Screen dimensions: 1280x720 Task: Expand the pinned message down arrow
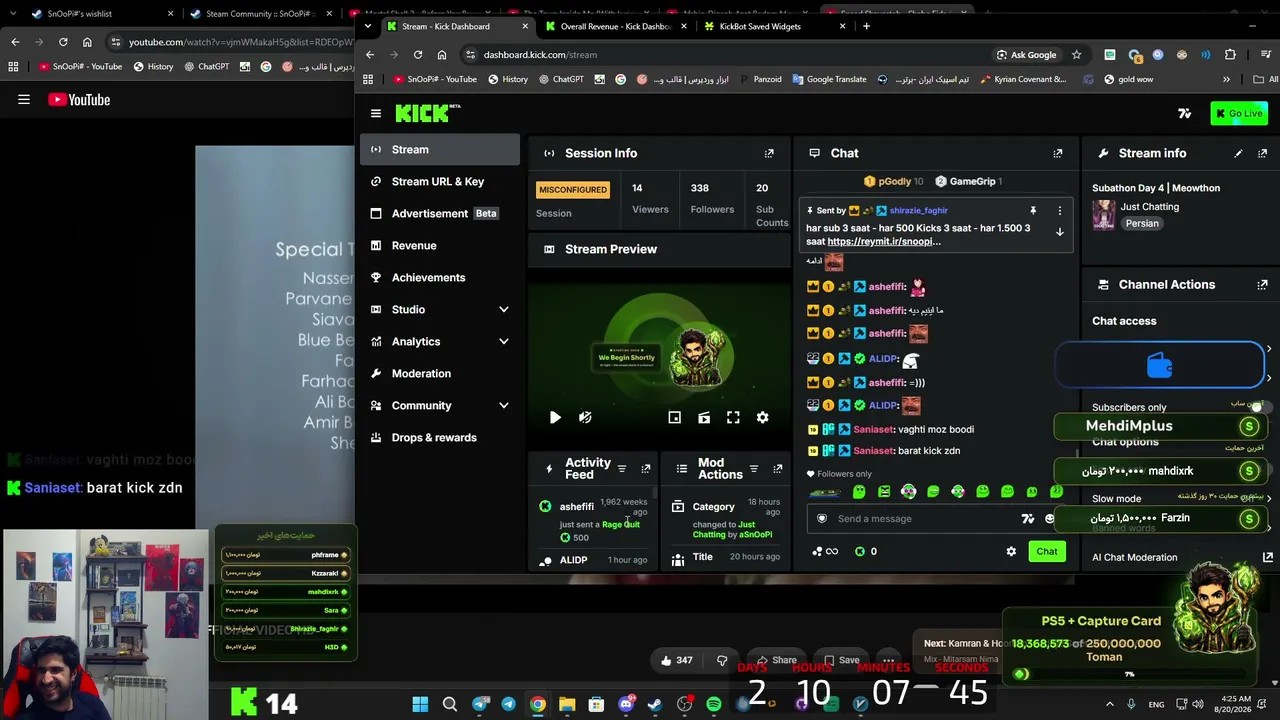pos(1059,232)
